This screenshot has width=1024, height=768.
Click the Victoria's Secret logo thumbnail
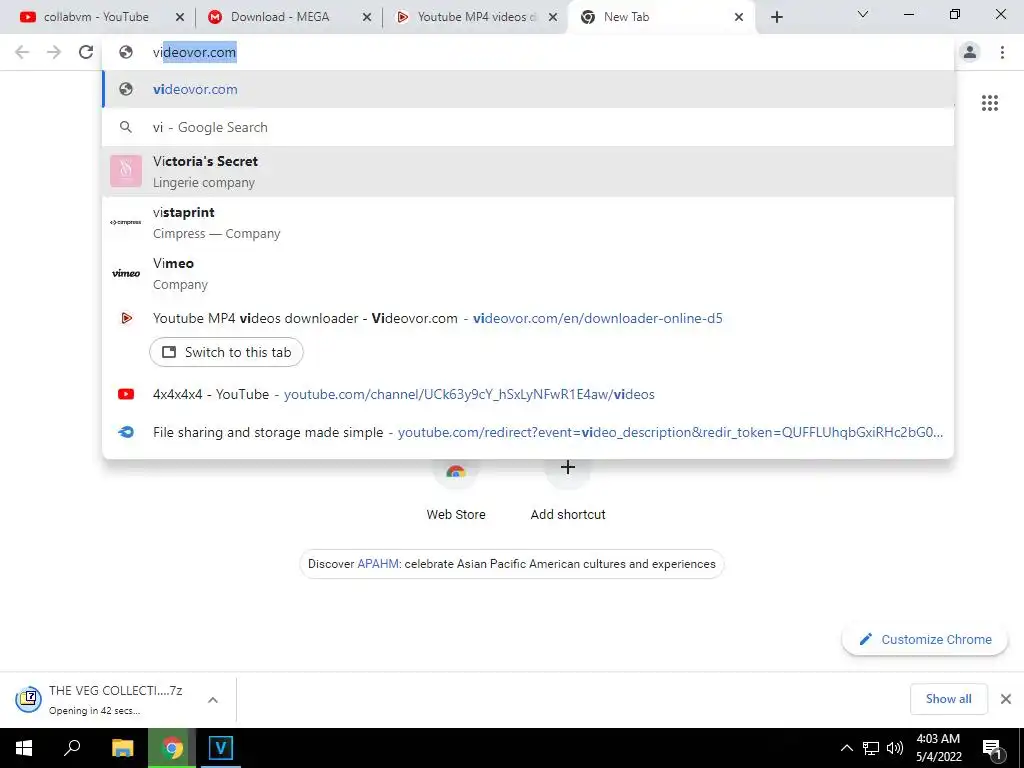tap(125, 171)
